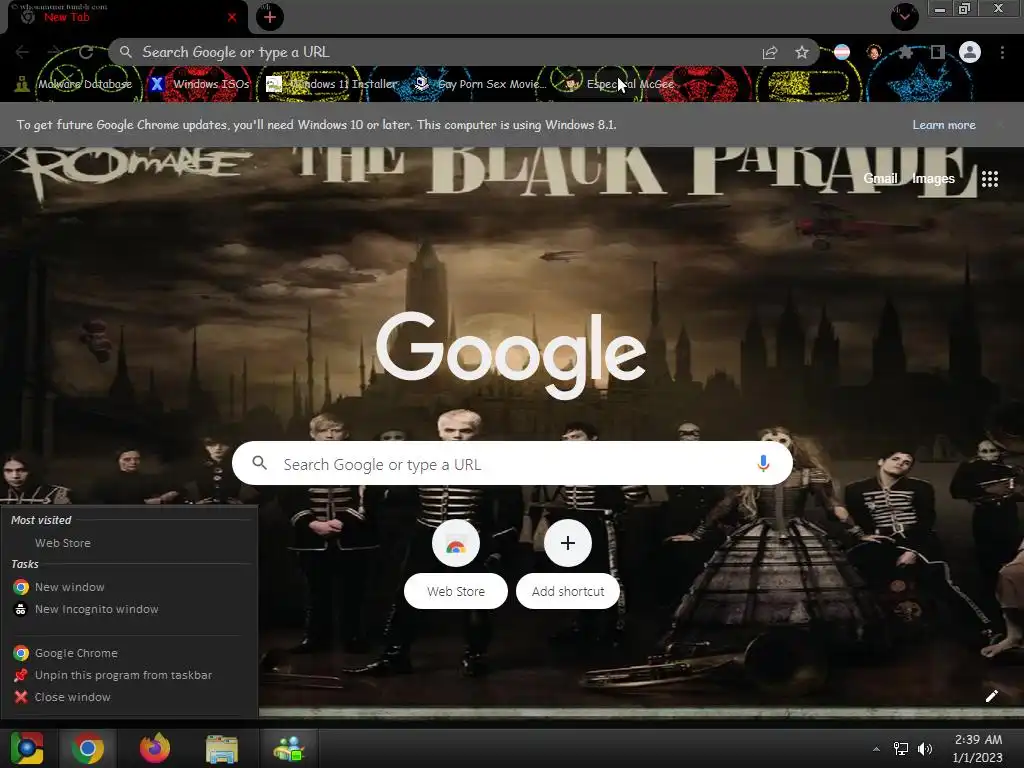Share this page icon in address bar
This screenshot has width=1024, height=768.
click(770, 53)
